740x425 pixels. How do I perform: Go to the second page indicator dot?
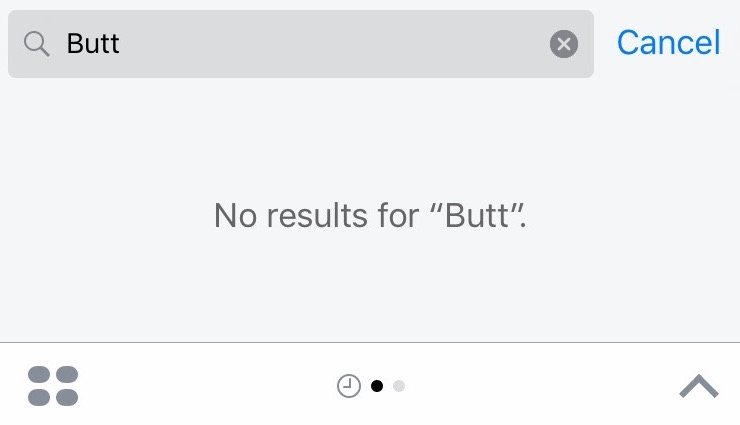pos(399,386)
